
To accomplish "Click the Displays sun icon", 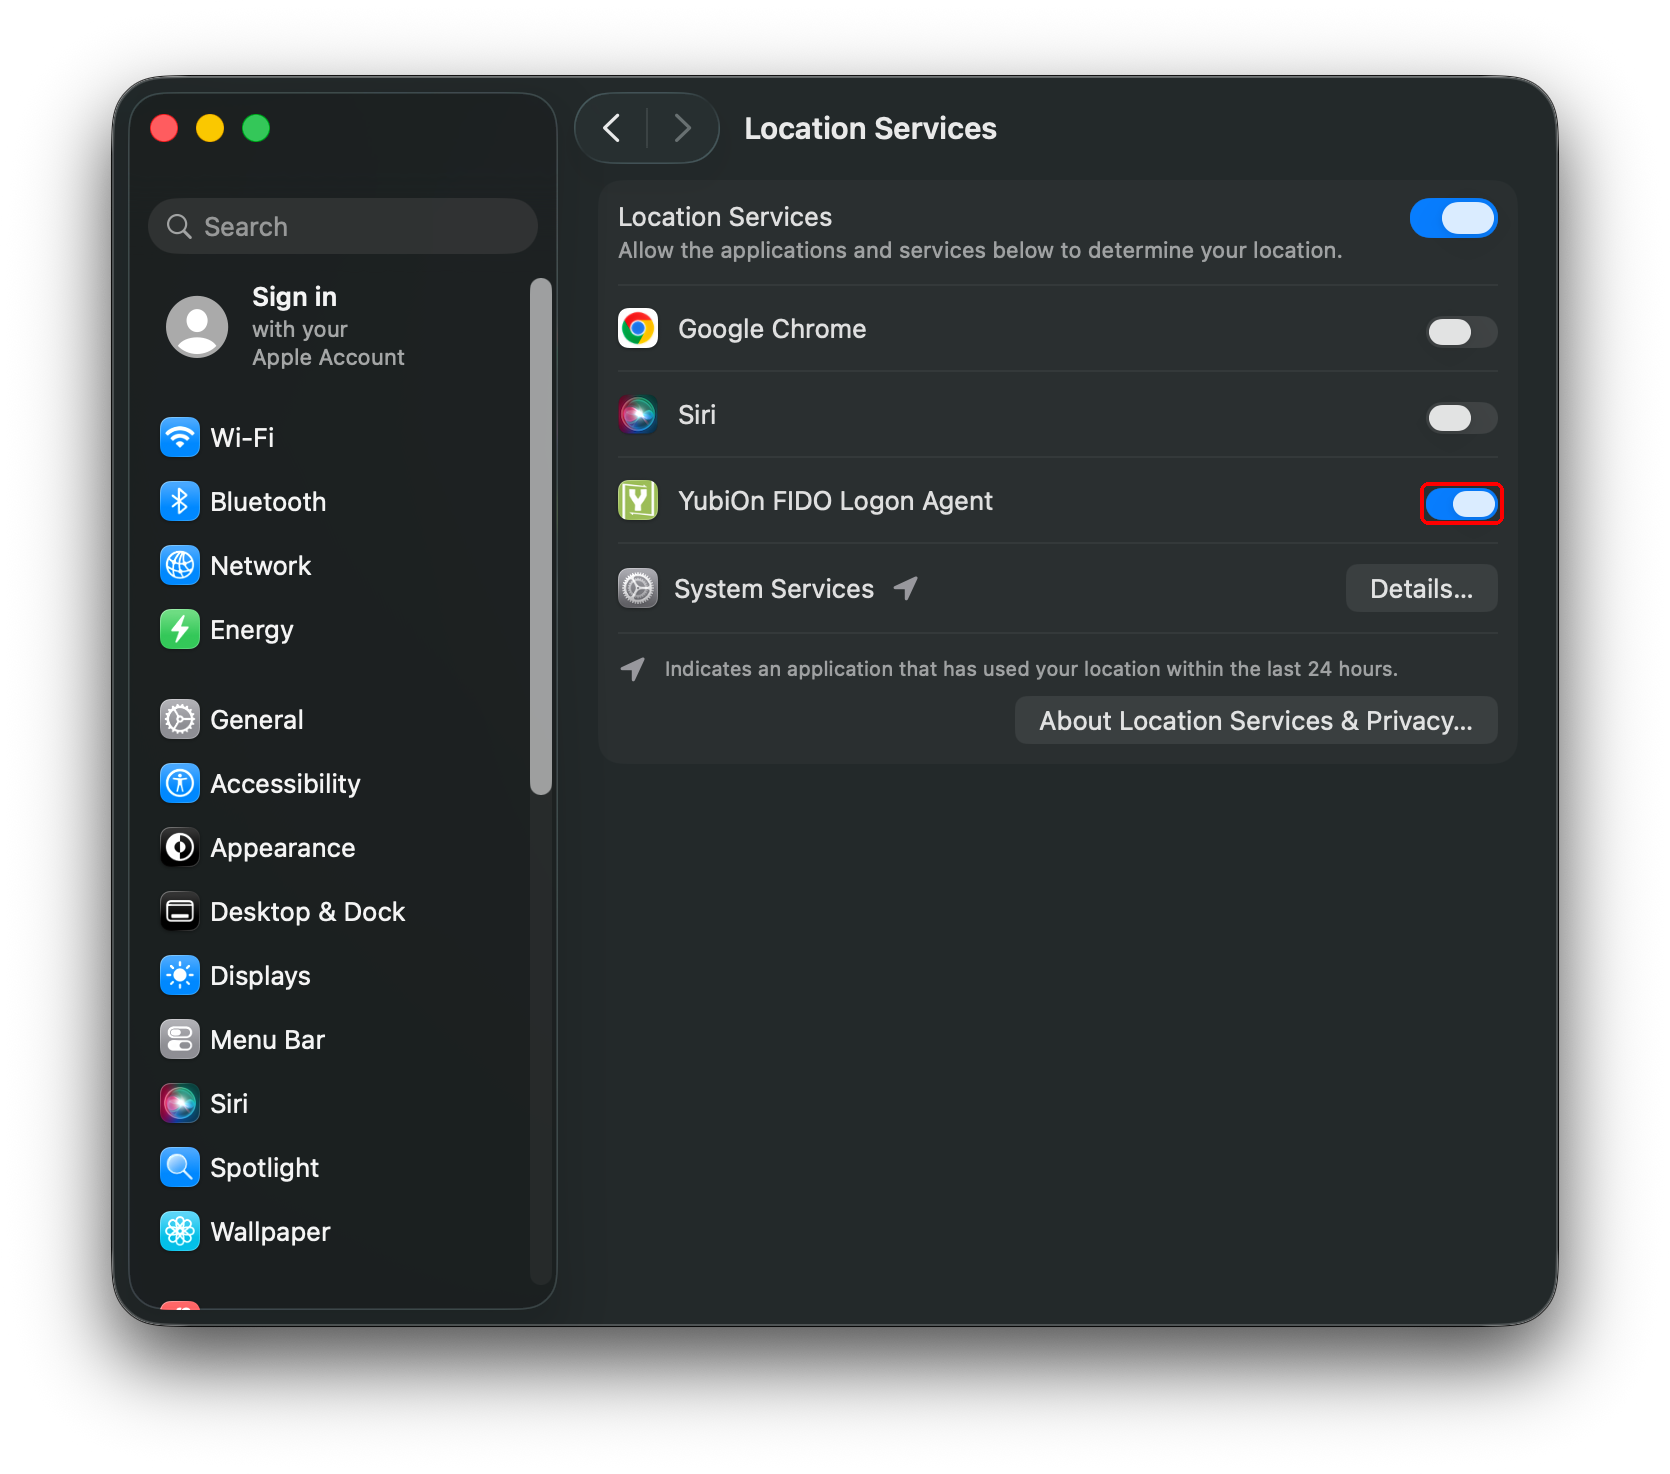I will pyautogui.click(x=180, y=975).
